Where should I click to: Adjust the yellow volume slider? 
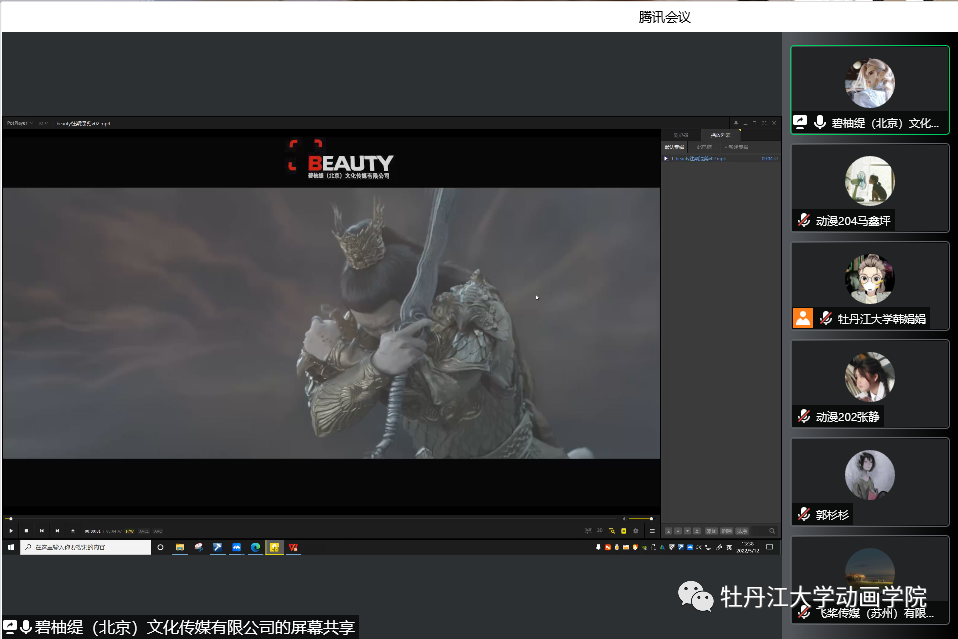pyautogui.click(x=641, y=519)
